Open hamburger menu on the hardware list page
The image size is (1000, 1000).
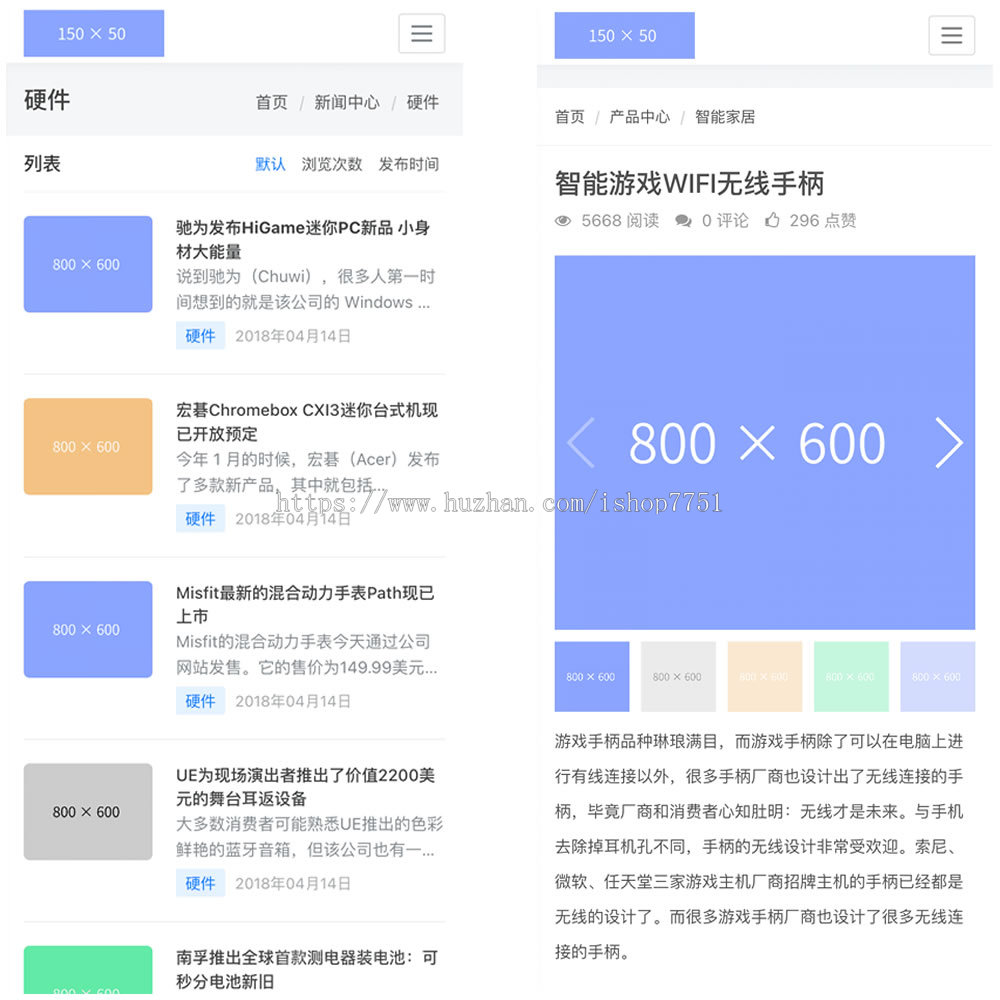(x=422, y=33)
